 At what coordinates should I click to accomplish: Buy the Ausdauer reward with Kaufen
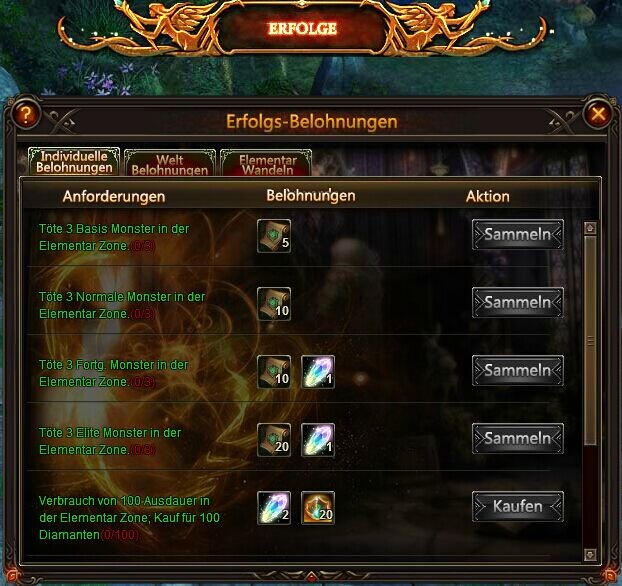[x=518, y=507]
